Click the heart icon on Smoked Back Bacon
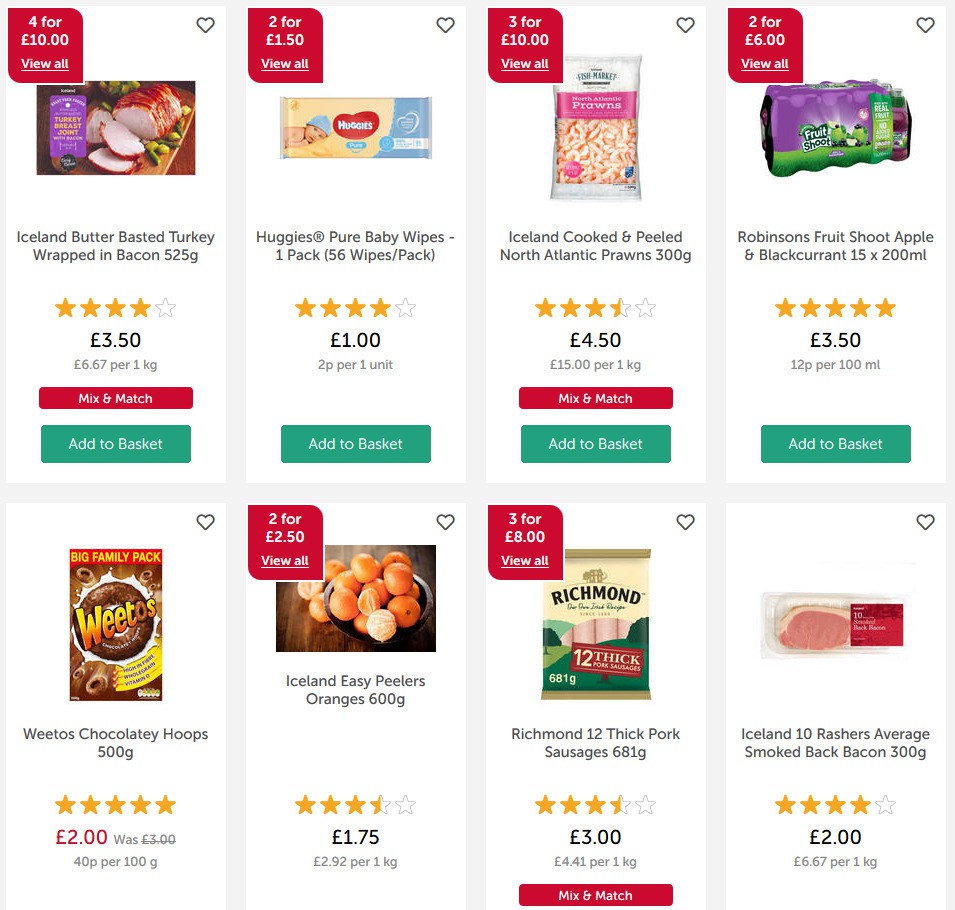Viewport: 955px width, 910px height. tap(925, 522)
